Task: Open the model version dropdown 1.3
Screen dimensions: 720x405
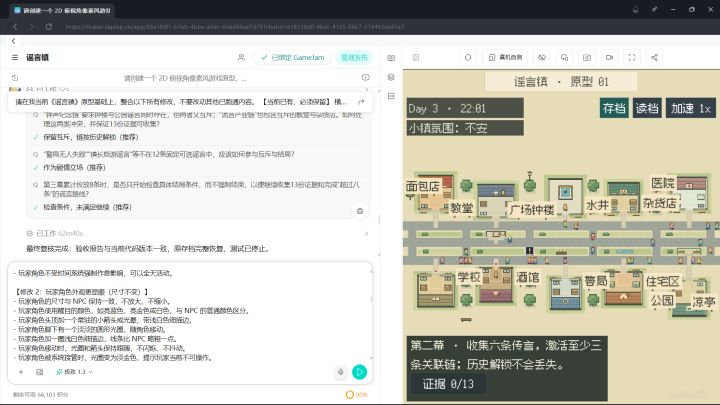Action: click(74, 372)
